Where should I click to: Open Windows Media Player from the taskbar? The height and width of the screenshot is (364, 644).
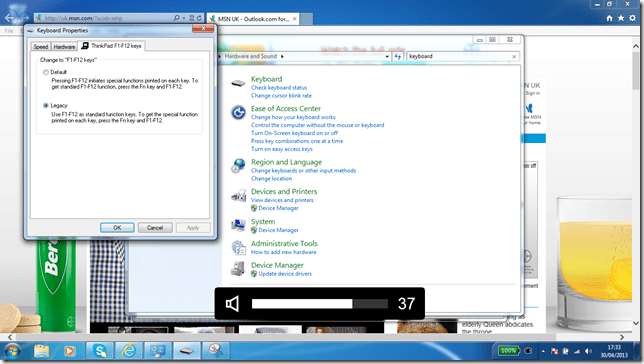(x=69, y=351)
